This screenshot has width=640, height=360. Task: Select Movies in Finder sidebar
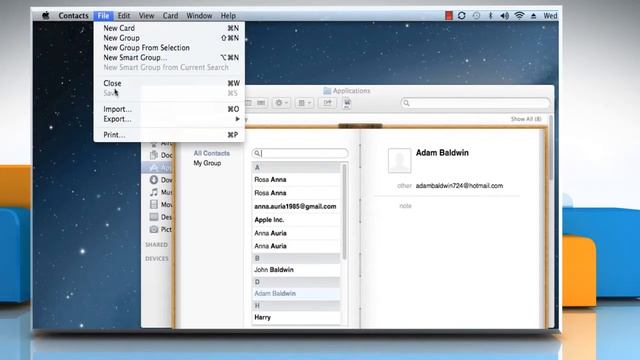[x=161, y=204]
